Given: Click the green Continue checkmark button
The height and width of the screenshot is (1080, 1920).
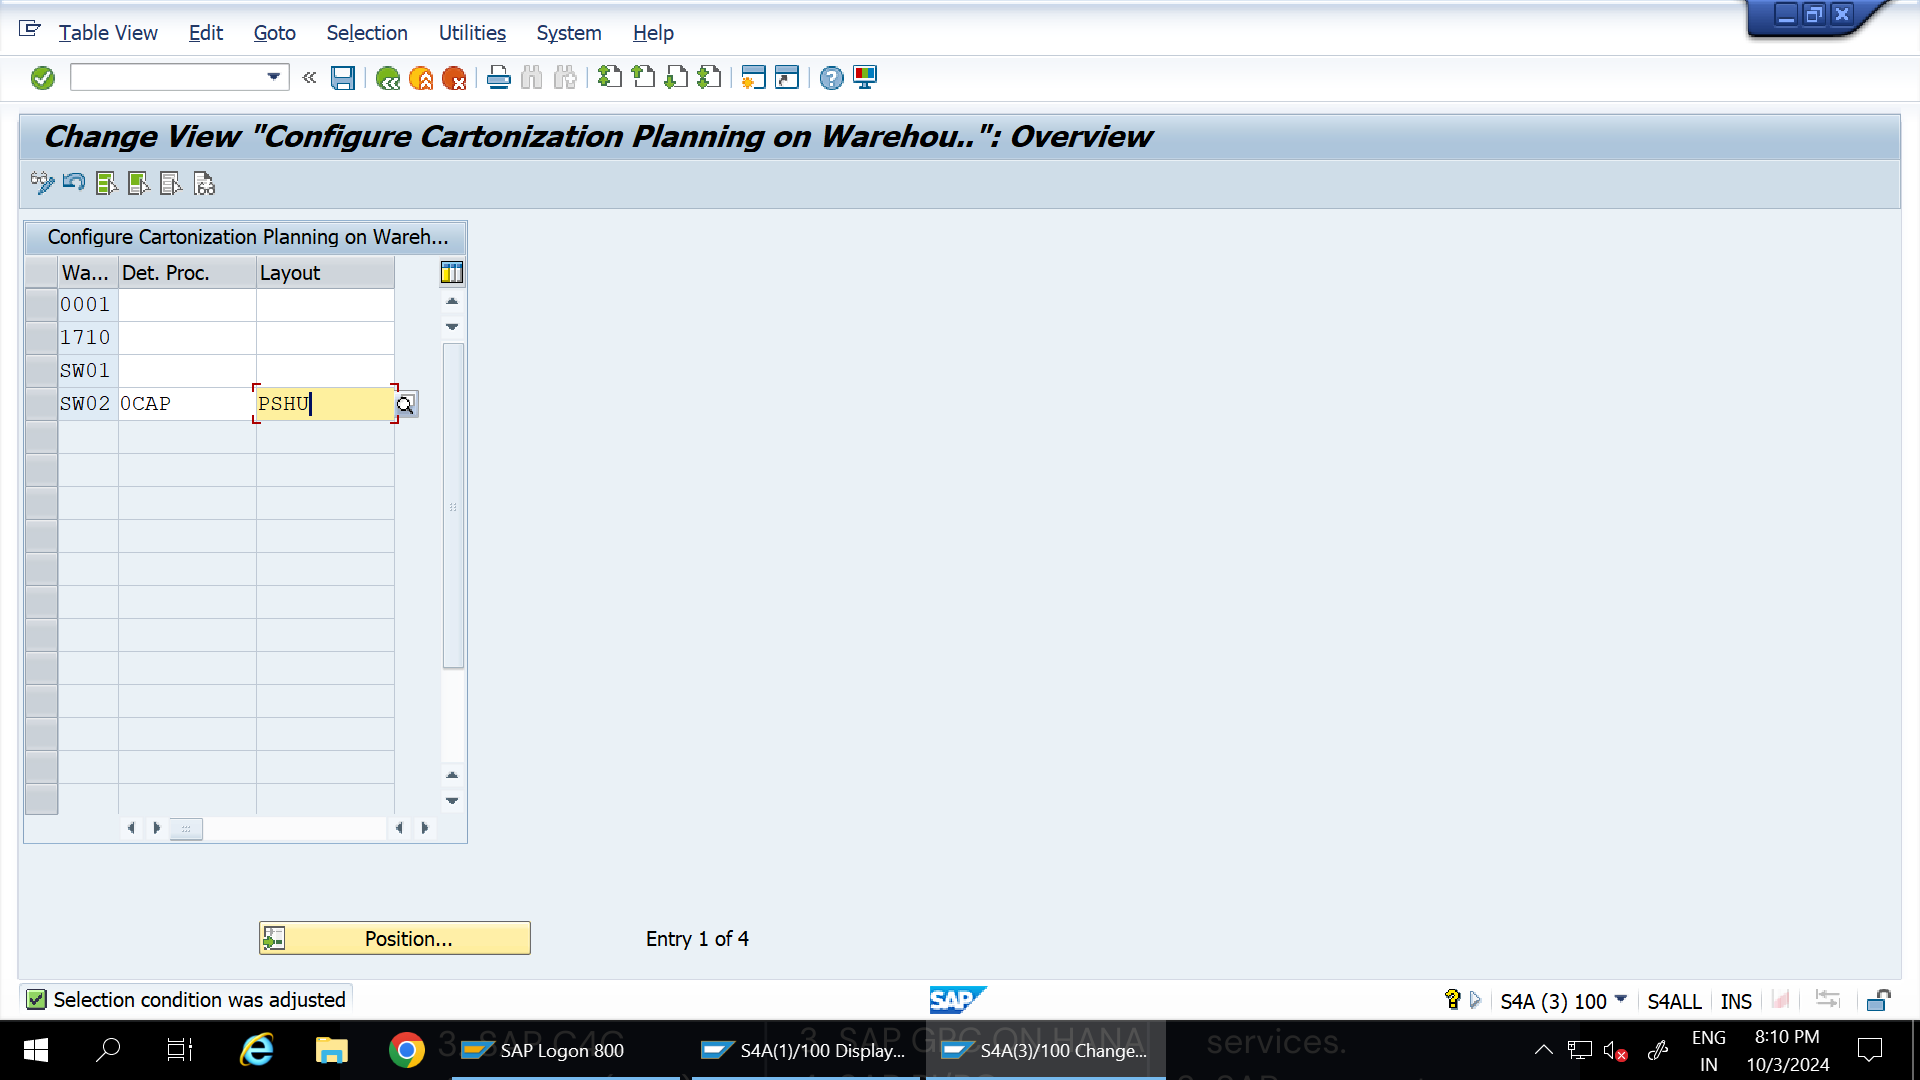Looking at the screenshot, I should tap(42, 77).
